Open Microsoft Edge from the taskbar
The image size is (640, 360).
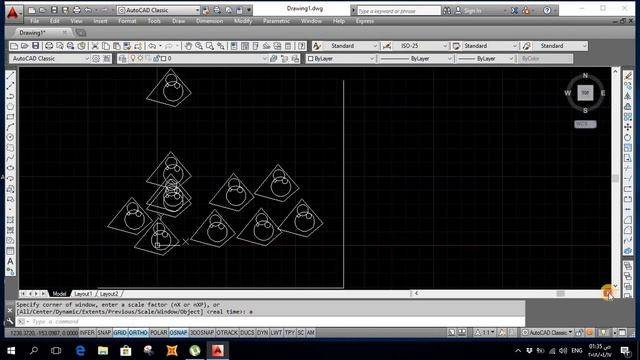pyautogui.click(x=80, y=351)
